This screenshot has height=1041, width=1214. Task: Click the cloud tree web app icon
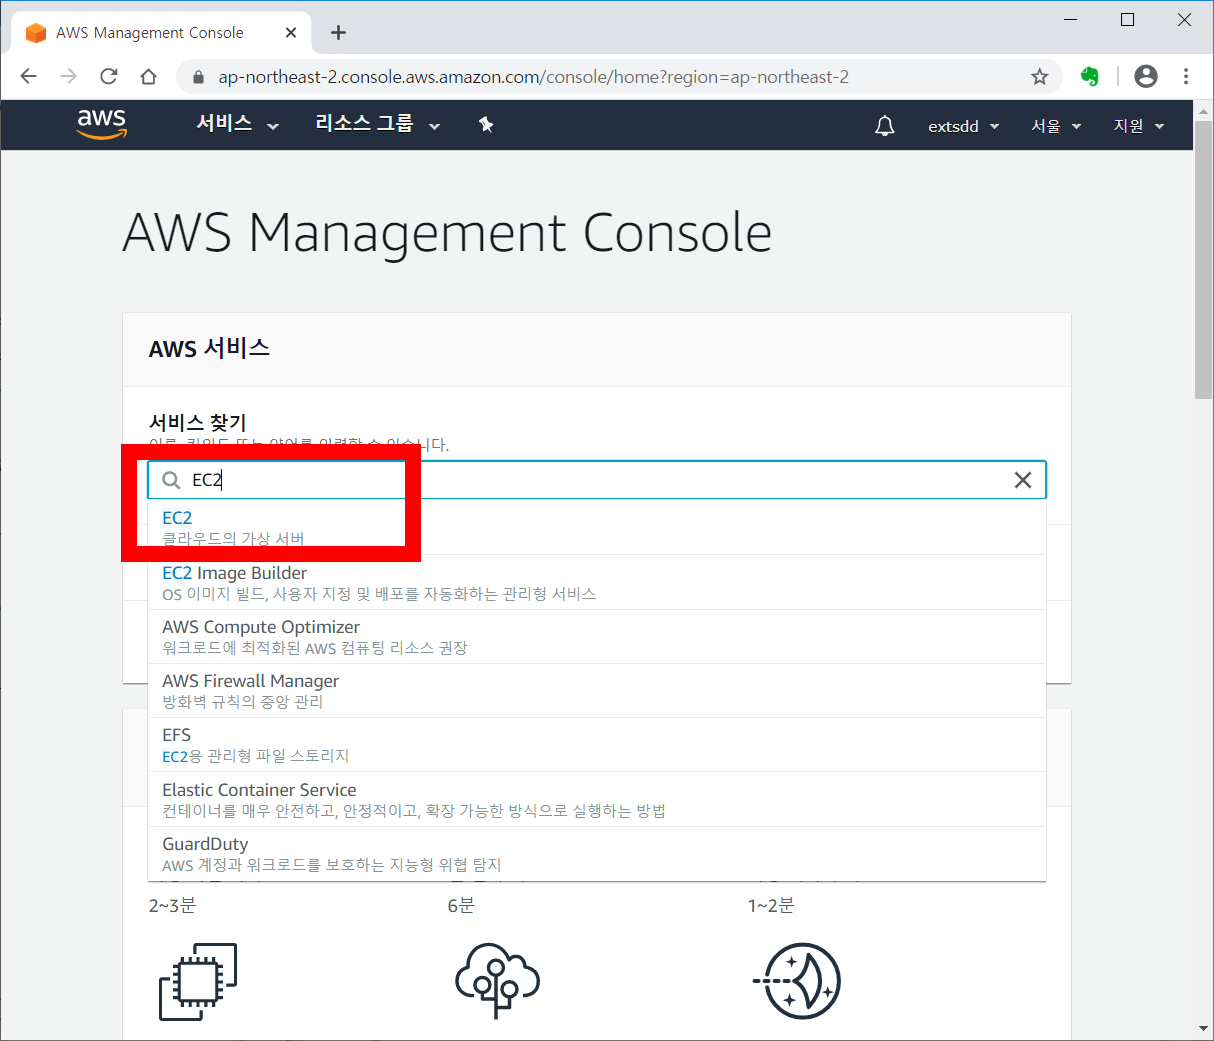(497, 981)
